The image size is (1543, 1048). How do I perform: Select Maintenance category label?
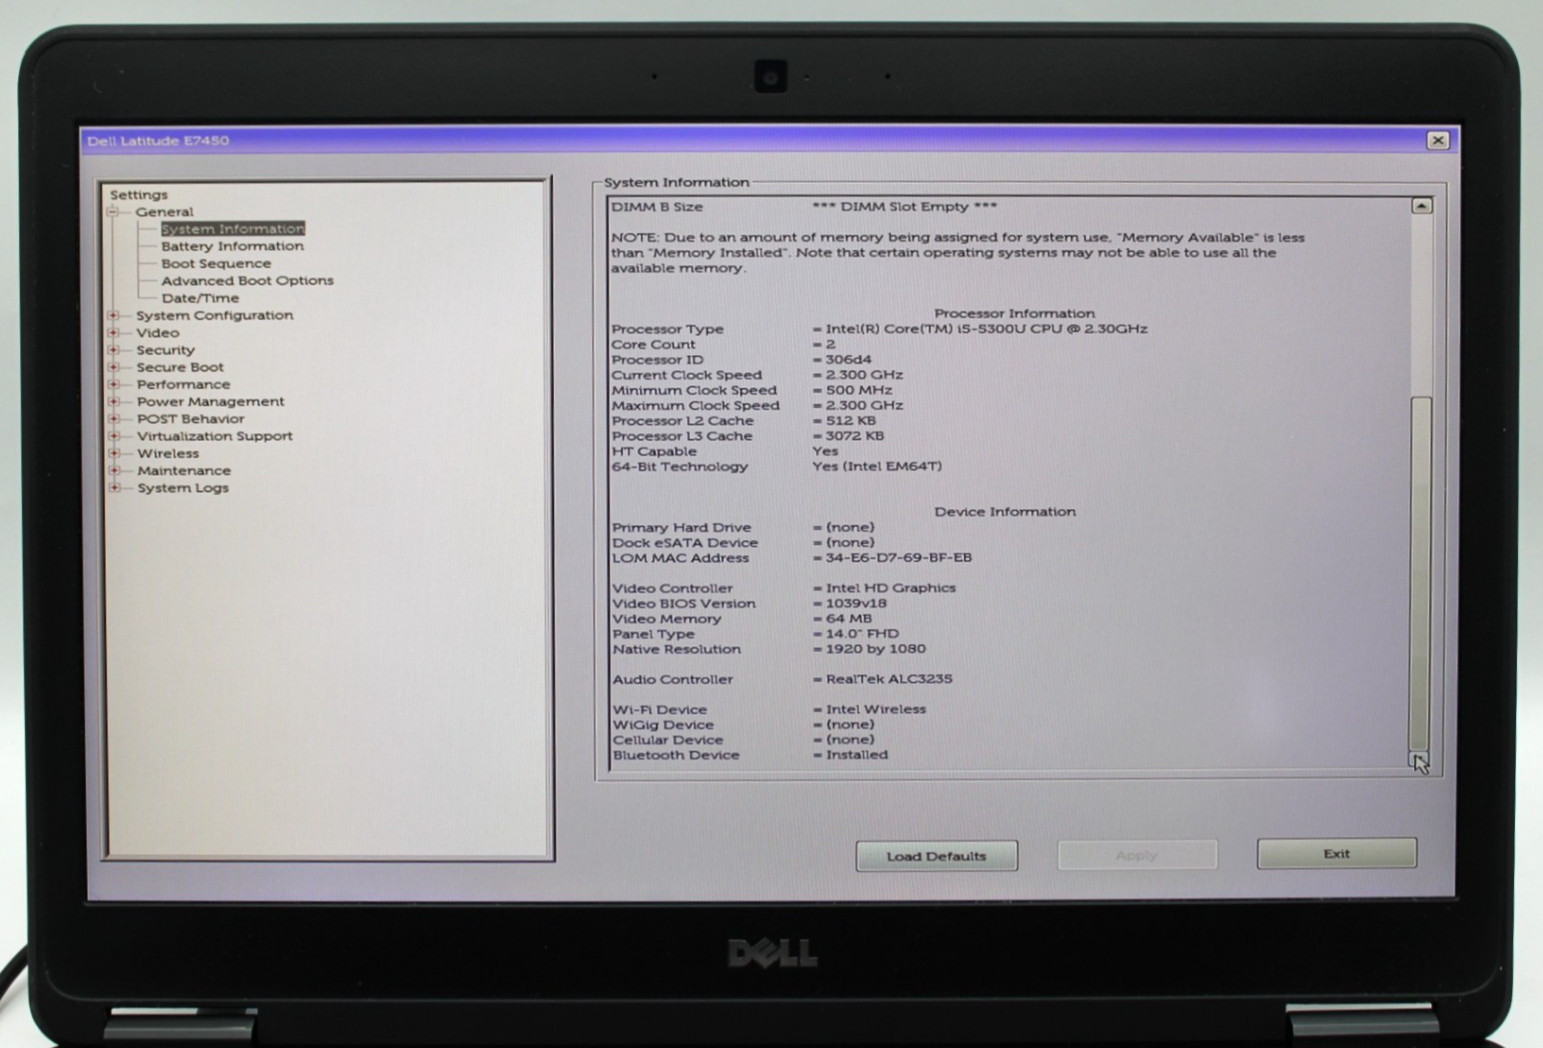coord(184,470)
